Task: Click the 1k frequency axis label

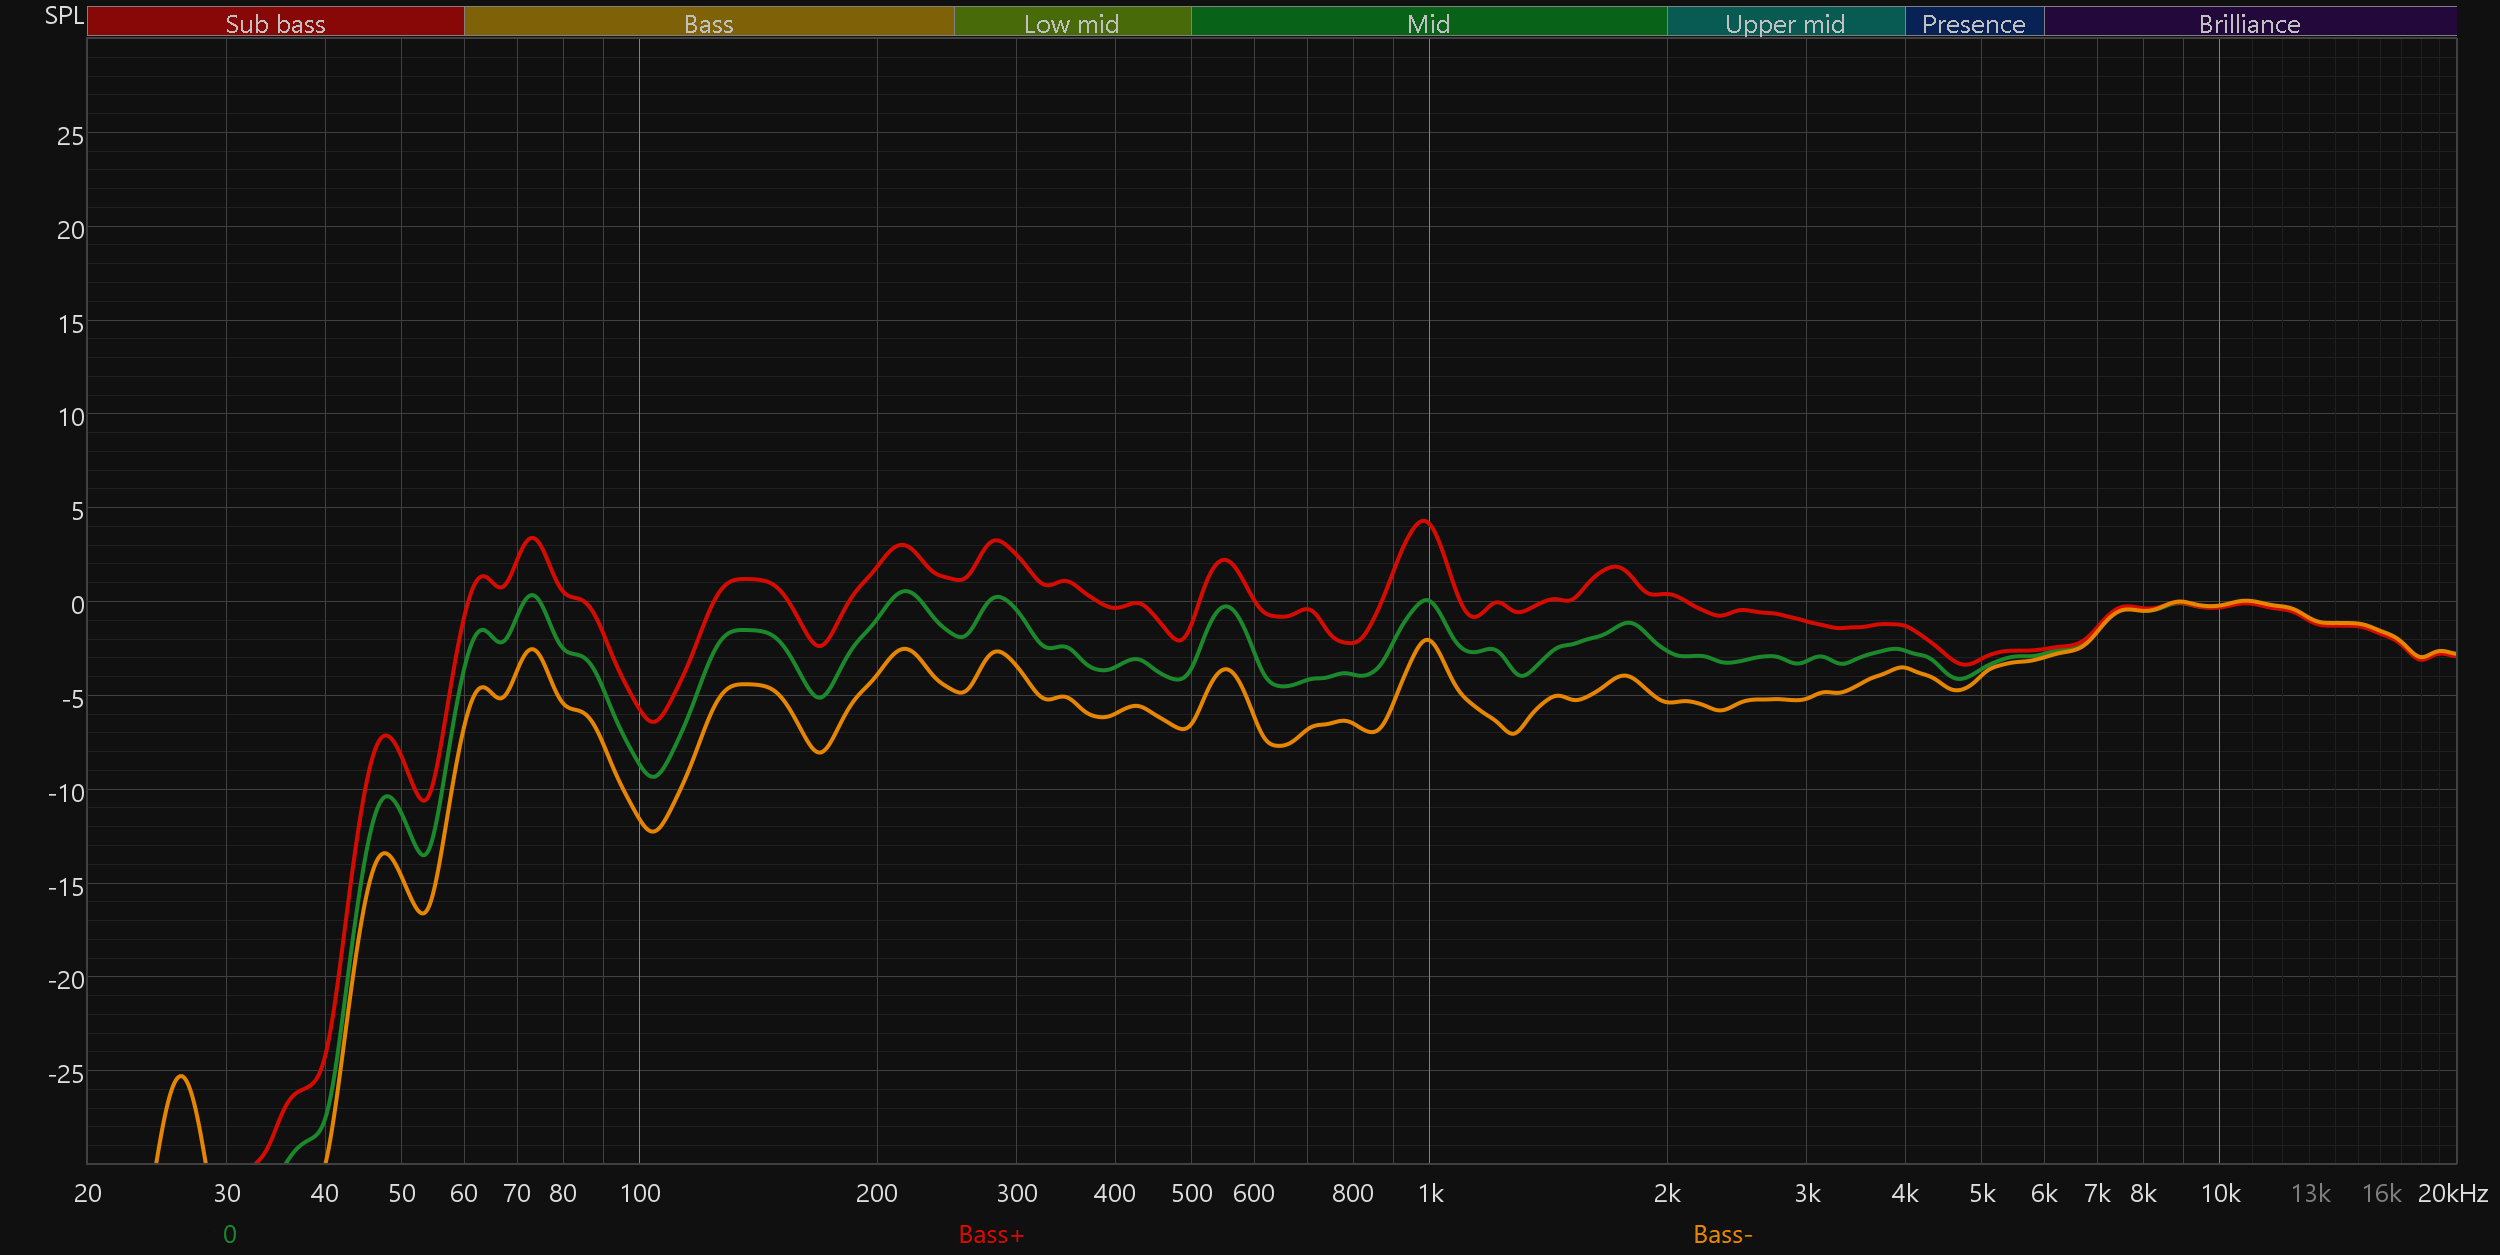Action: point(1430,1193)
